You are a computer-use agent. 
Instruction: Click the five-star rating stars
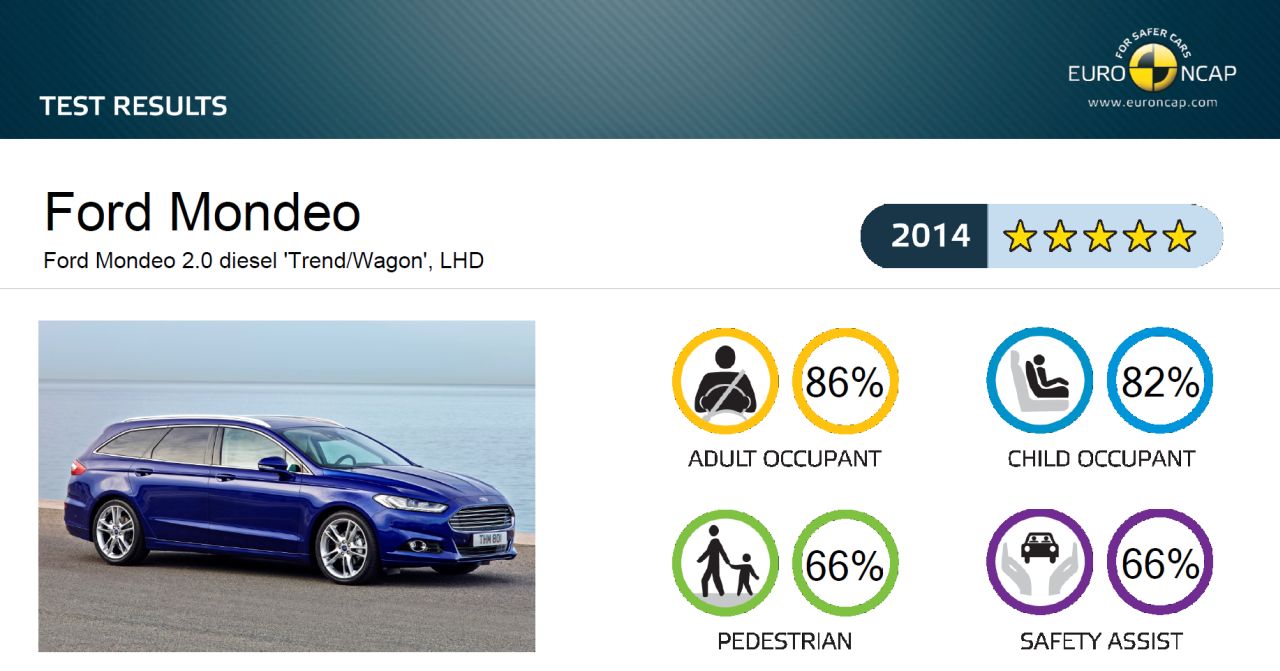click(1100, 237)
